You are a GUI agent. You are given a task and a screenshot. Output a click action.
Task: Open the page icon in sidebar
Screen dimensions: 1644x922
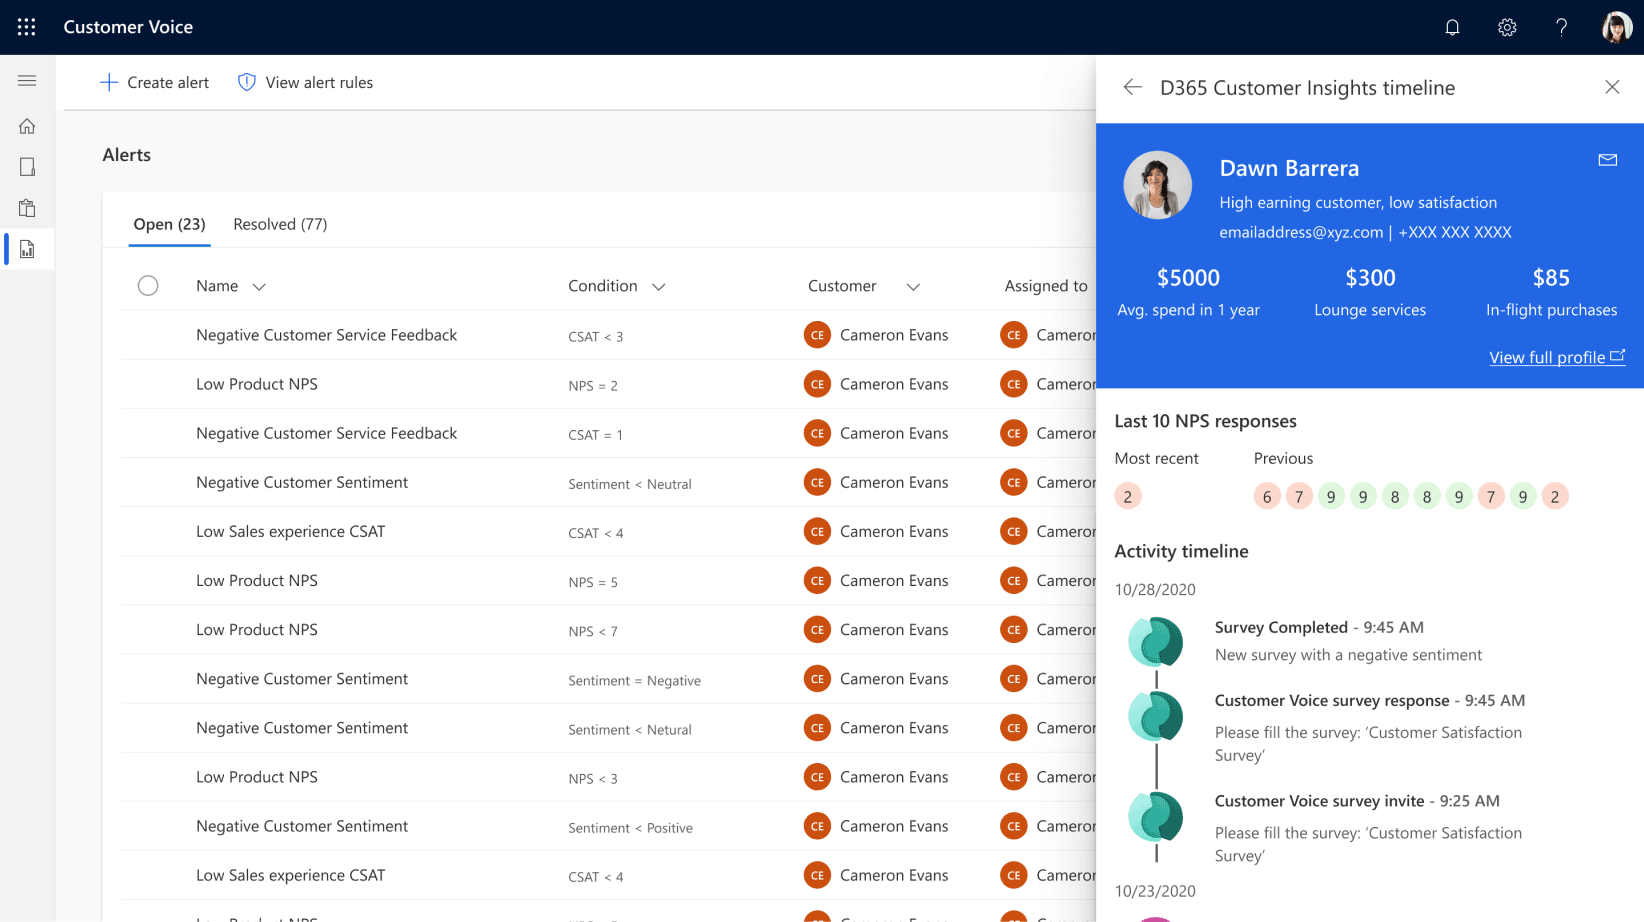pos(27,167)
